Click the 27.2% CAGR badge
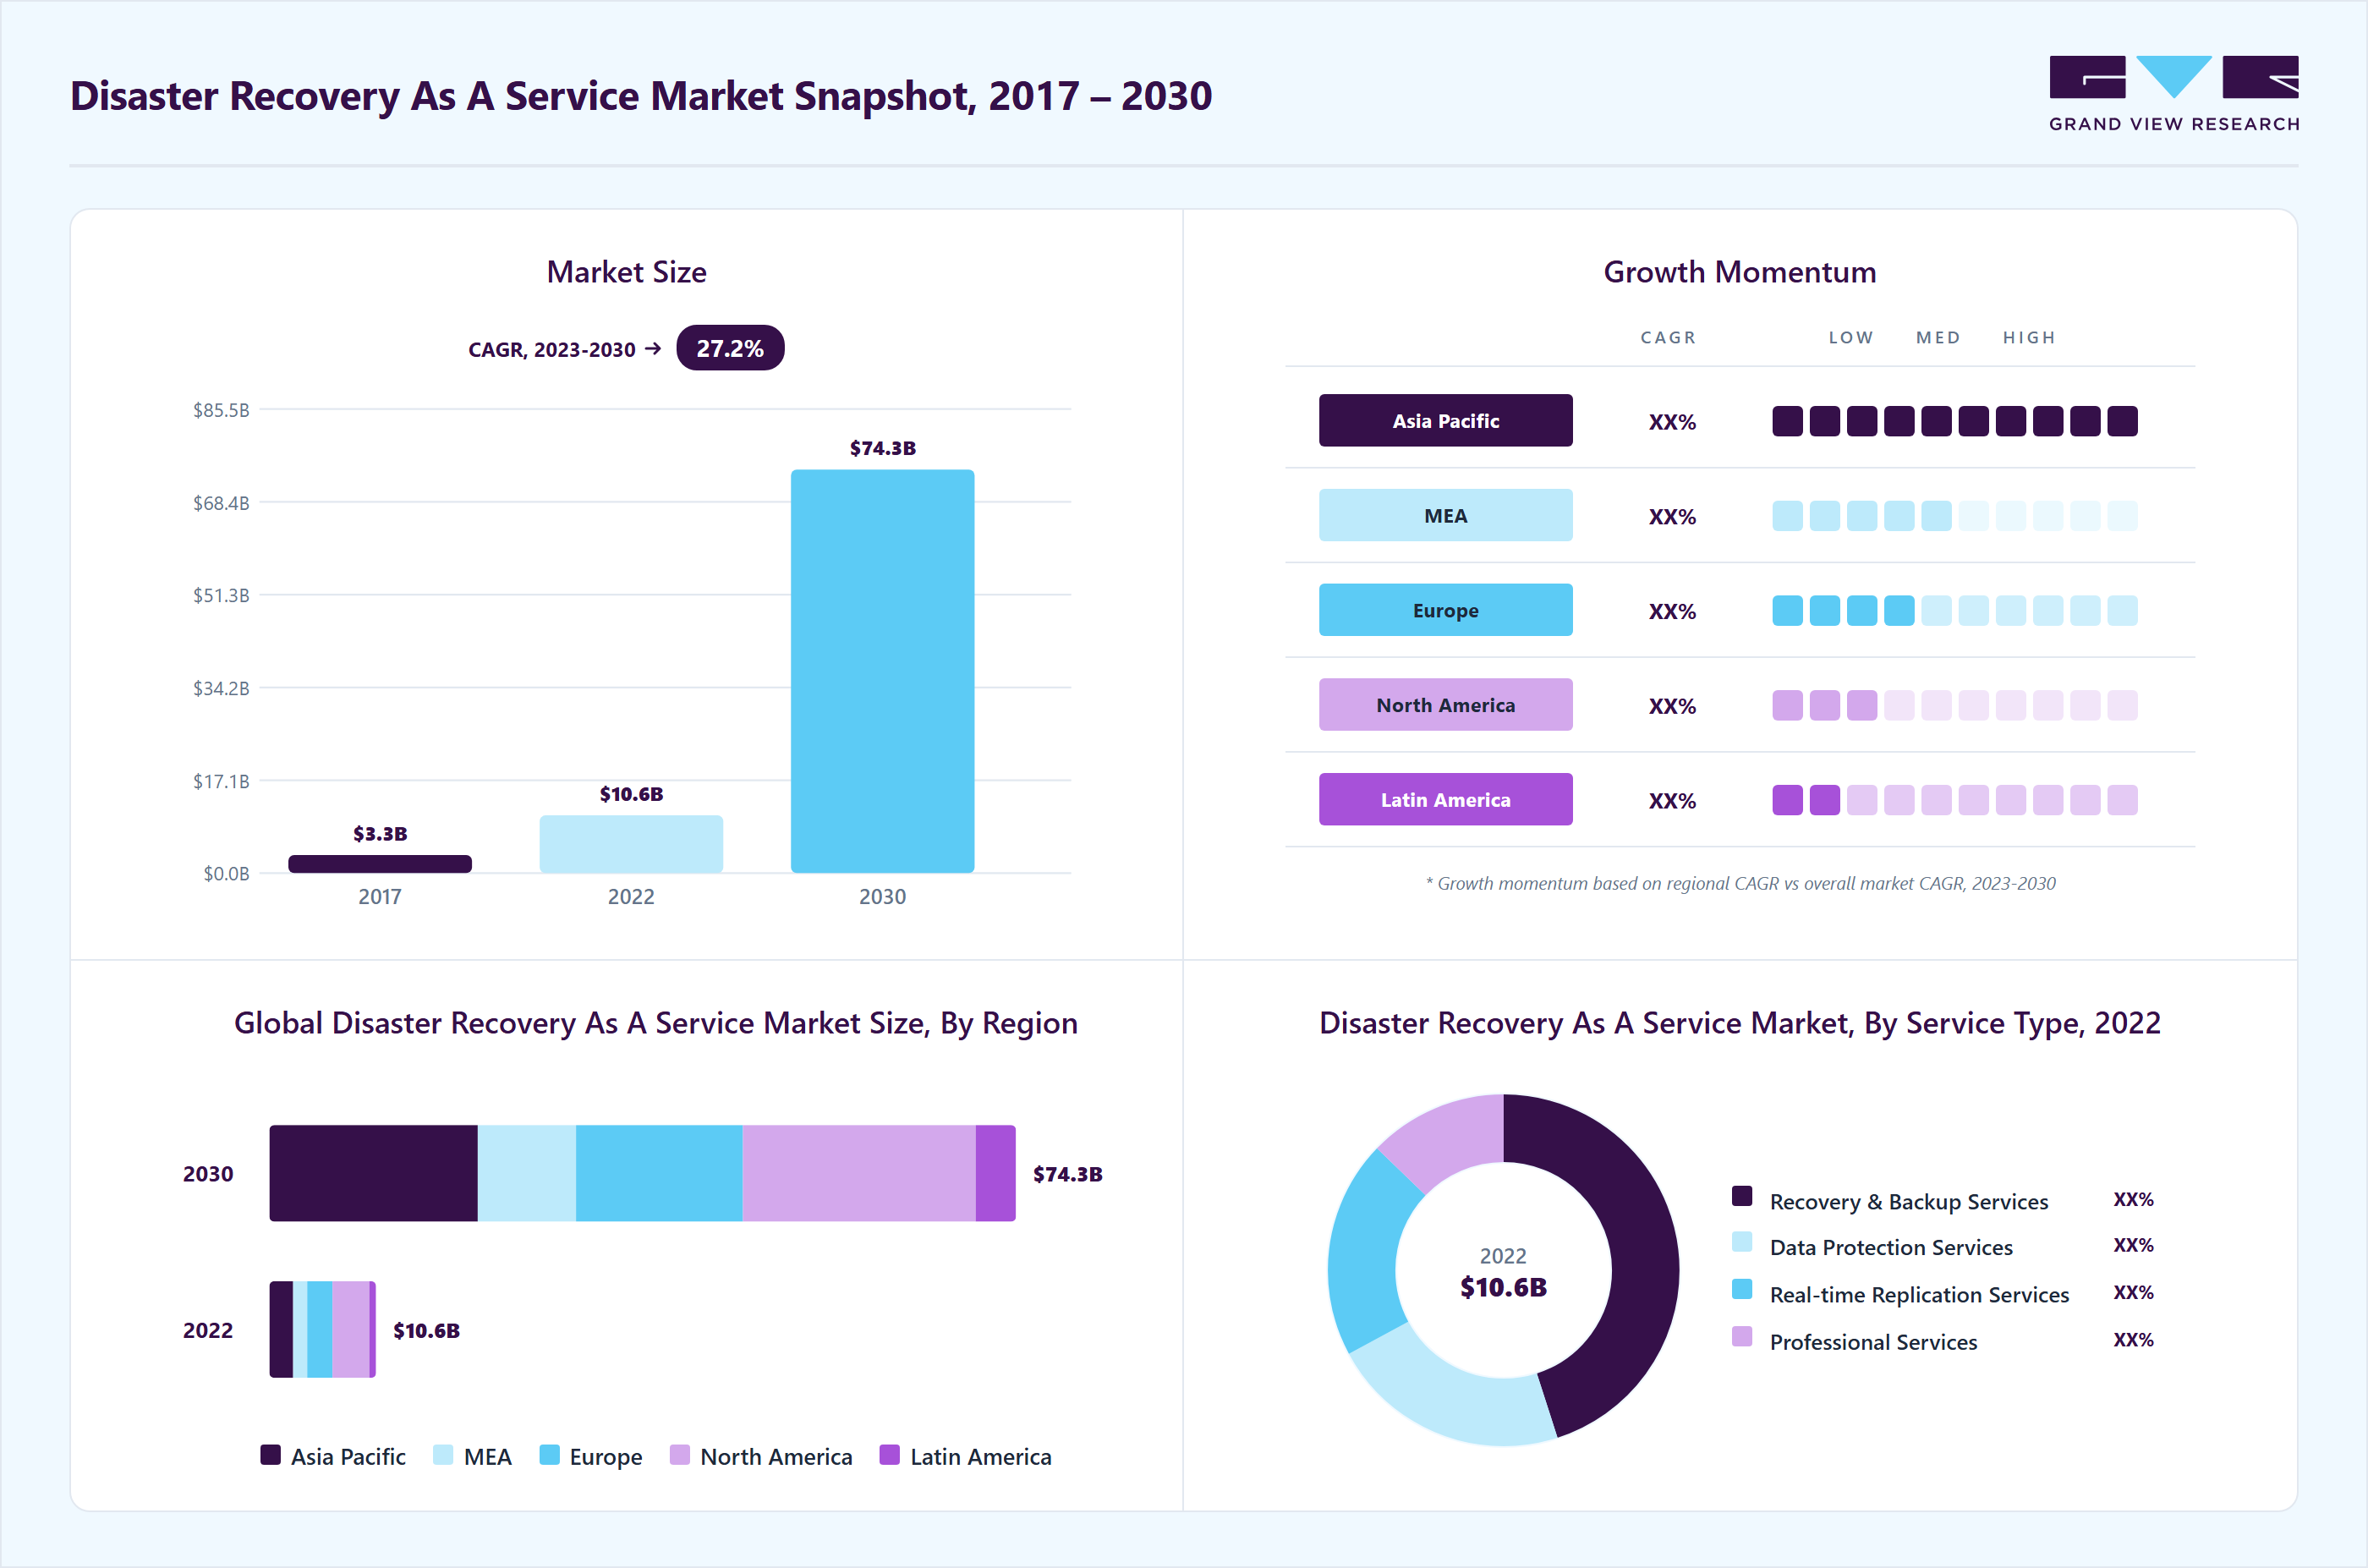 [730, 348]
